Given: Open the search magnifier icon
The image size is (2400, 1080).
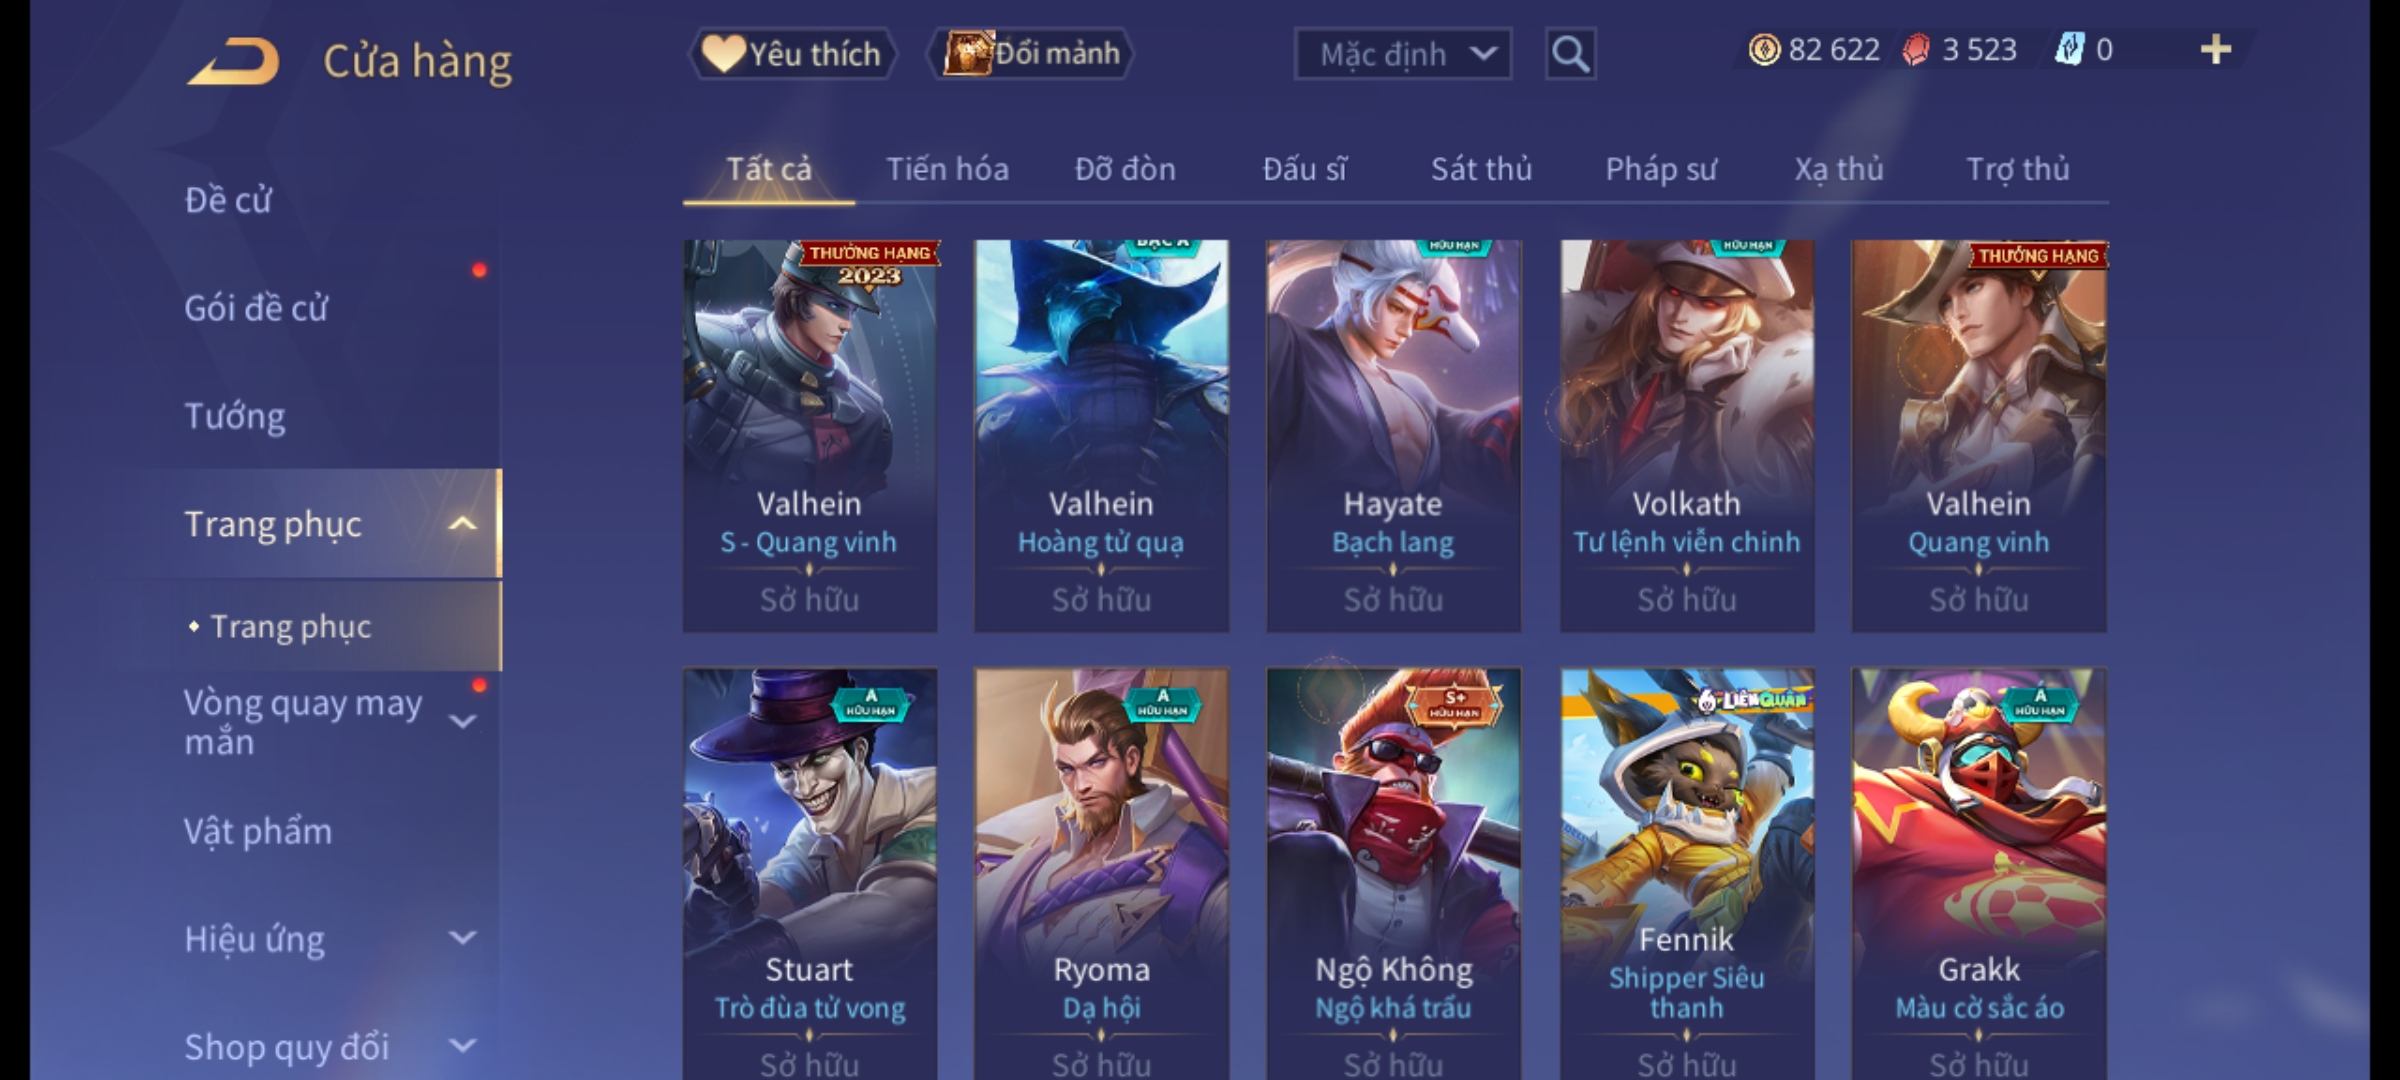Looking at the screenshot, I should 1570,54.
